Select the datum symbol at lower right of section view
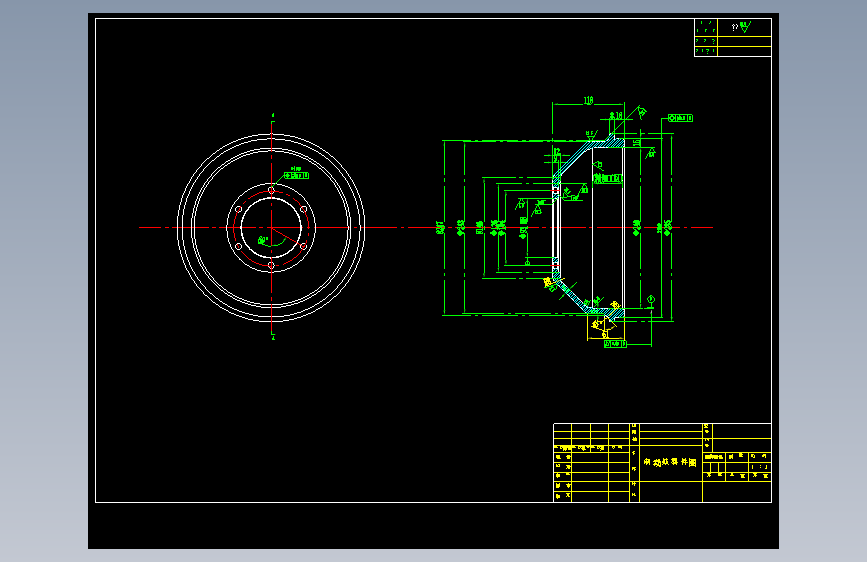 (x=651, y=301)
